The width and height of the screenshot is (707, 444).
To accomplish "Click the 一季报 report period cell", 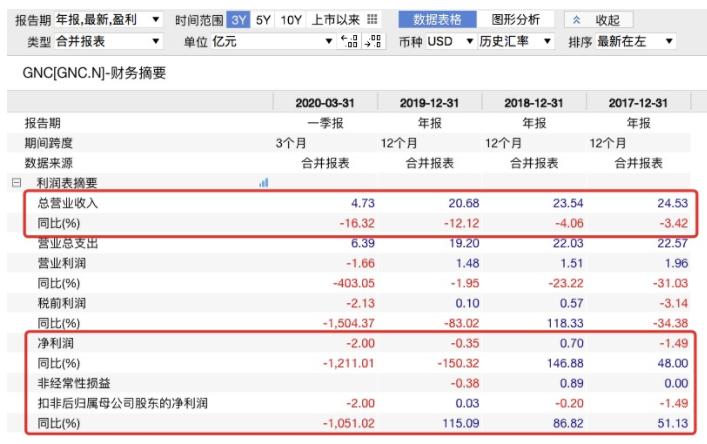I will pos(325,123).
